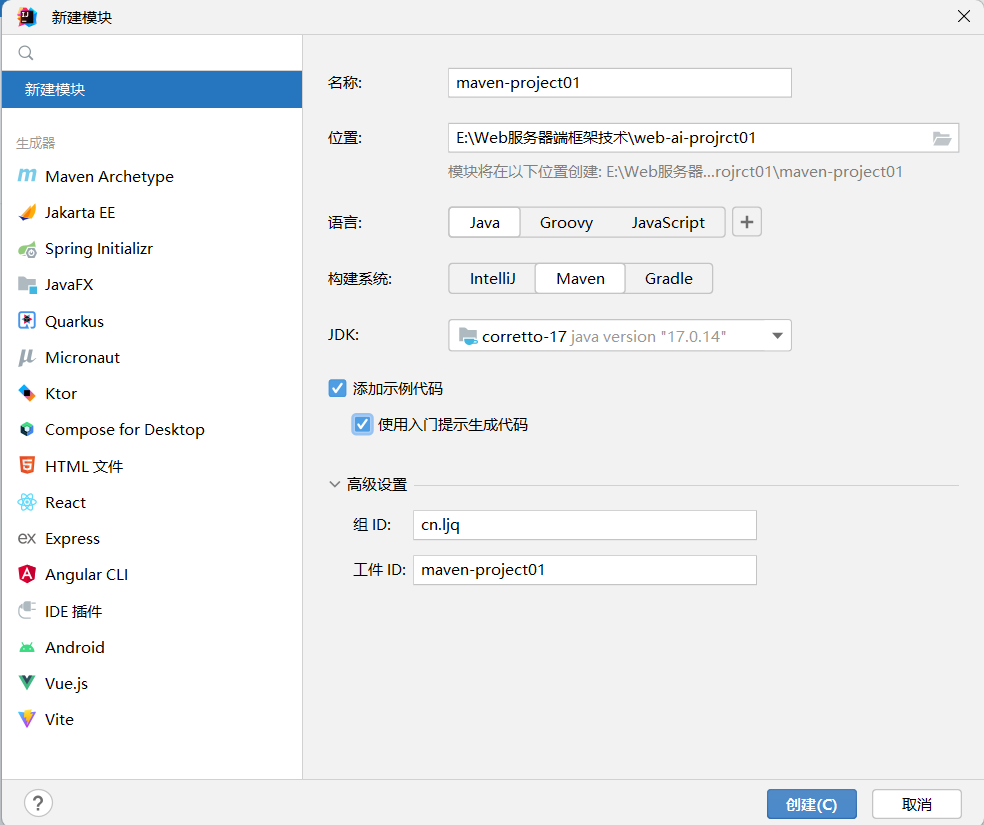The image size is (984, 825).
Task: Select the Quarkus entry
Action: click(152, 321)
